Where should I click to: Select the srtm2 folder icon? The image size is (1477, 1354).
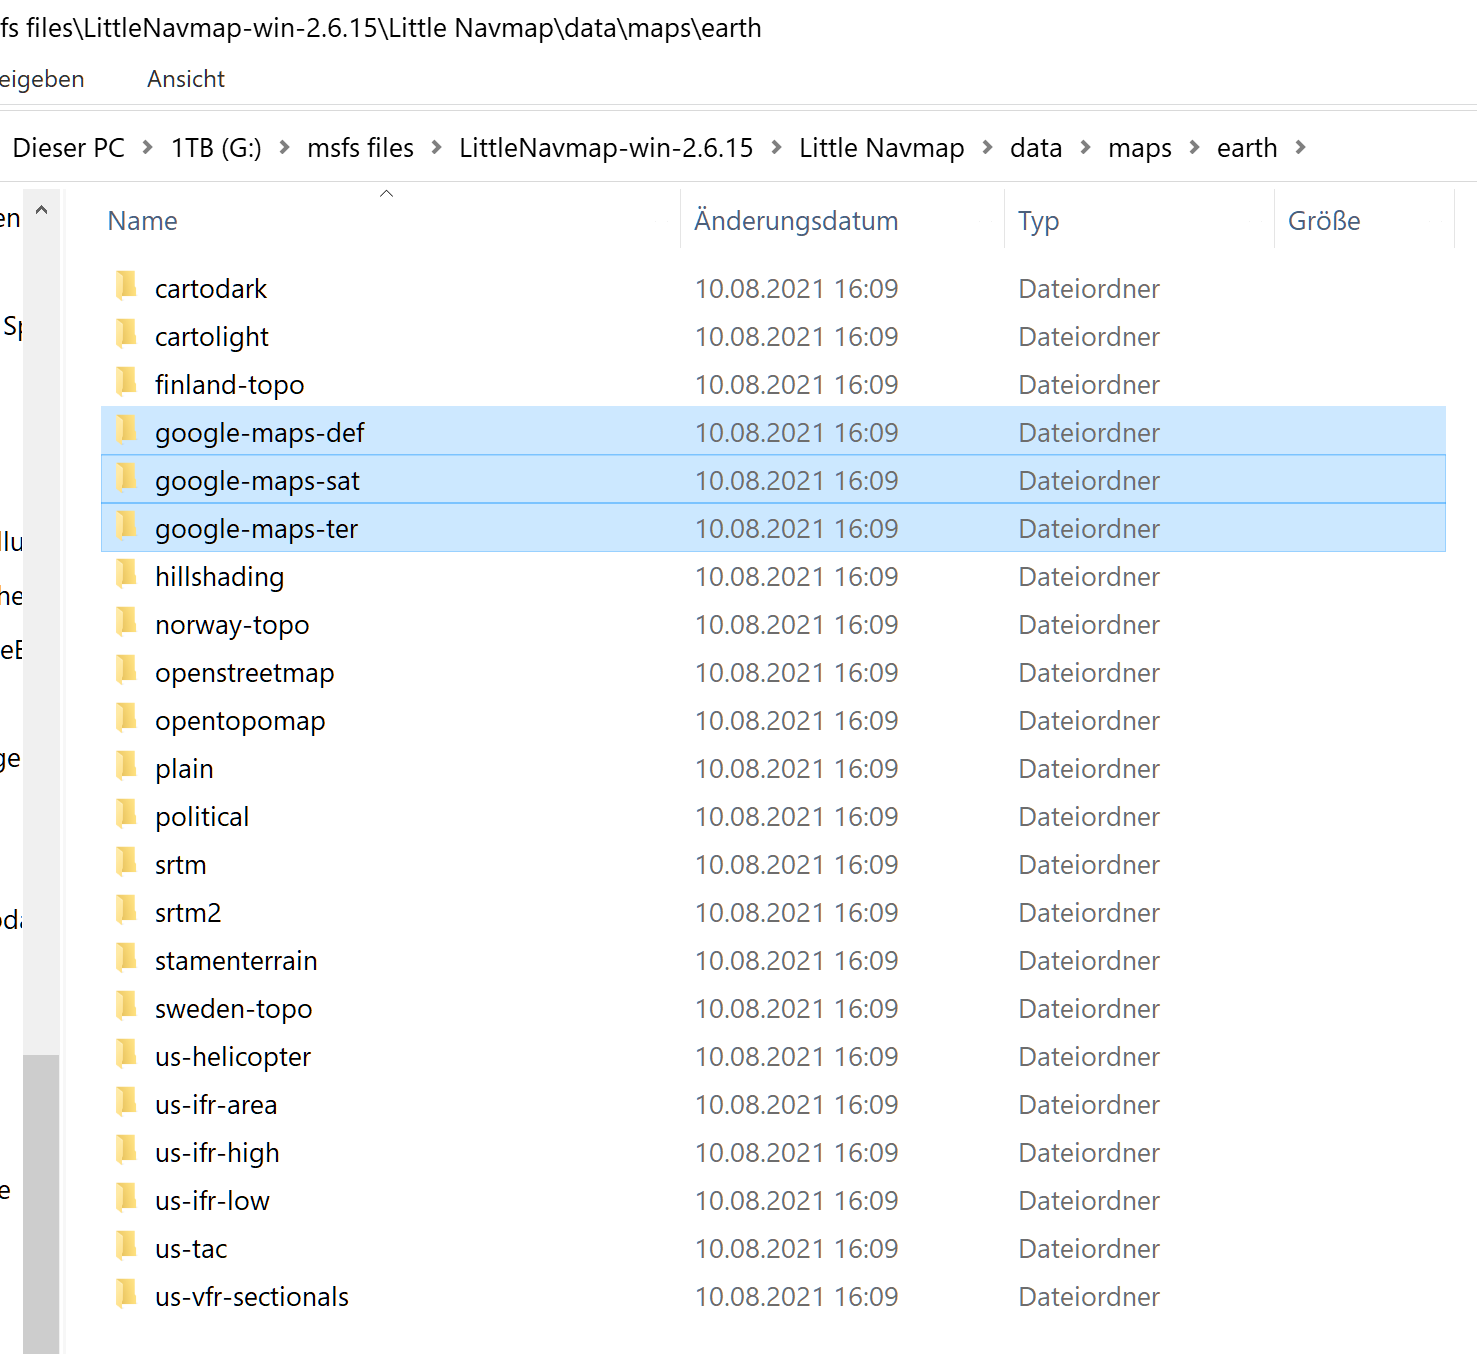pyautogui.click(x=126, y=910)
